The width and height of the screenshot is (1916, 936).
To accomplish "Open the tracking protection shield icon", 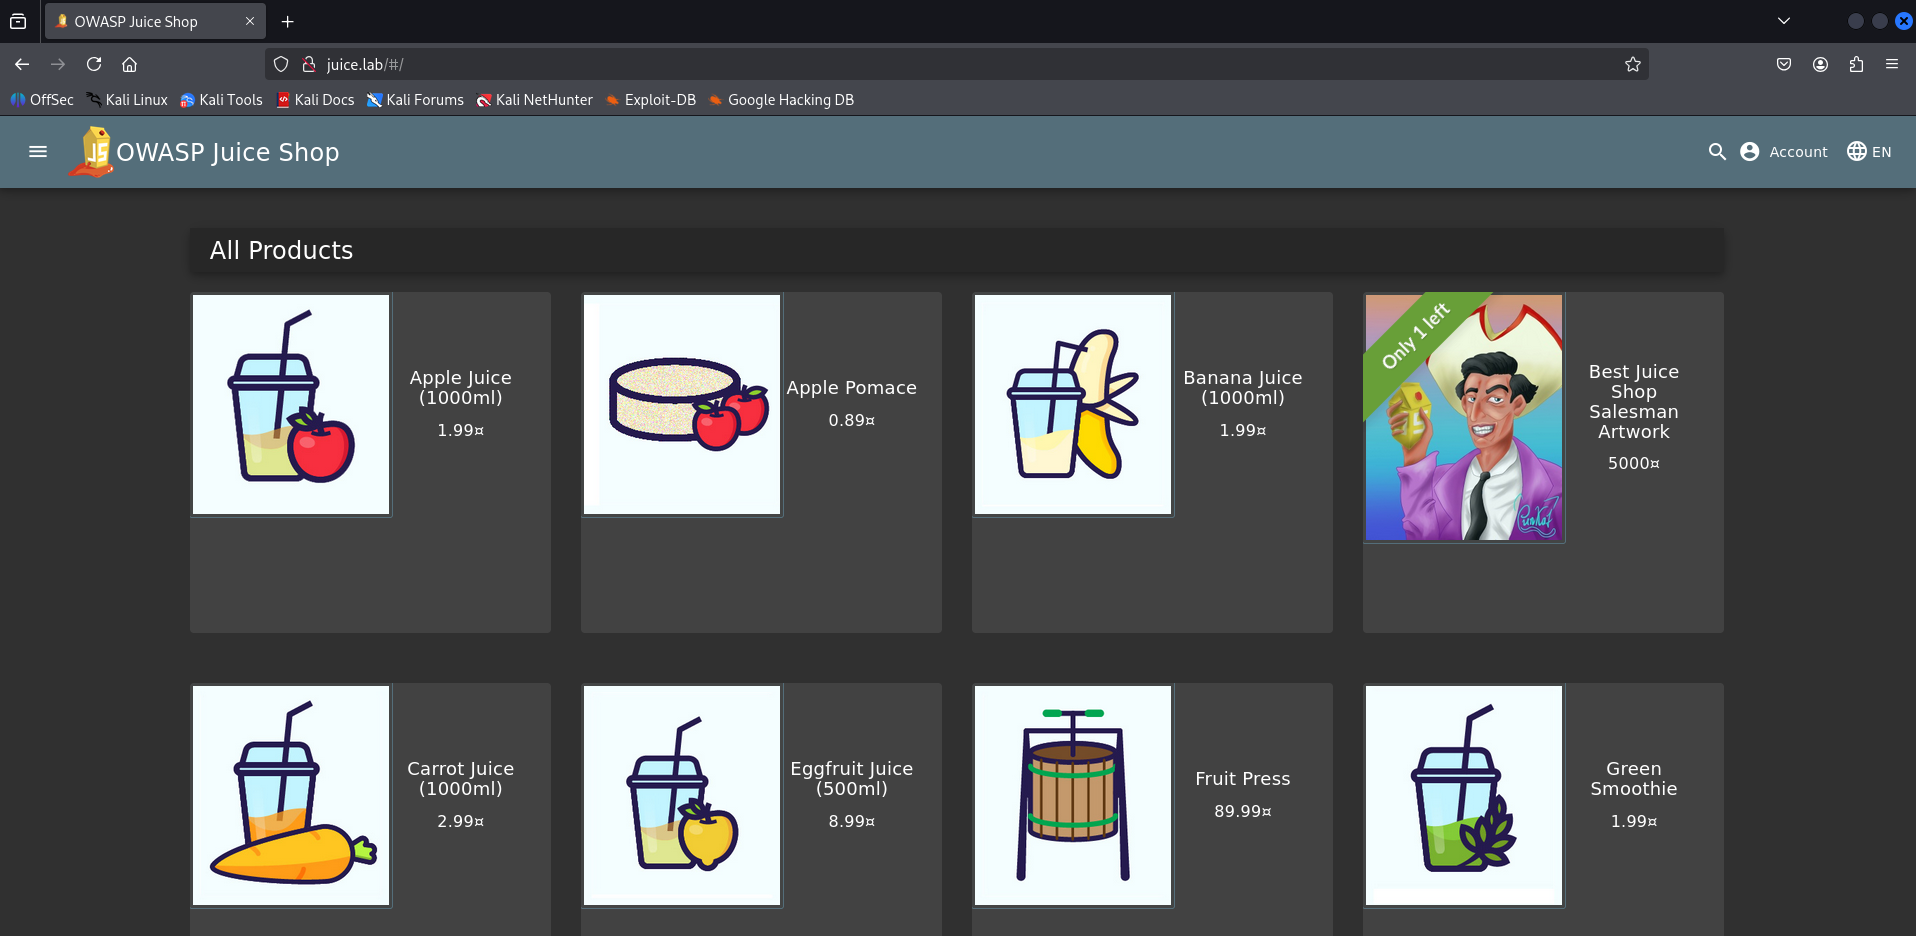I will pos(281,64).
